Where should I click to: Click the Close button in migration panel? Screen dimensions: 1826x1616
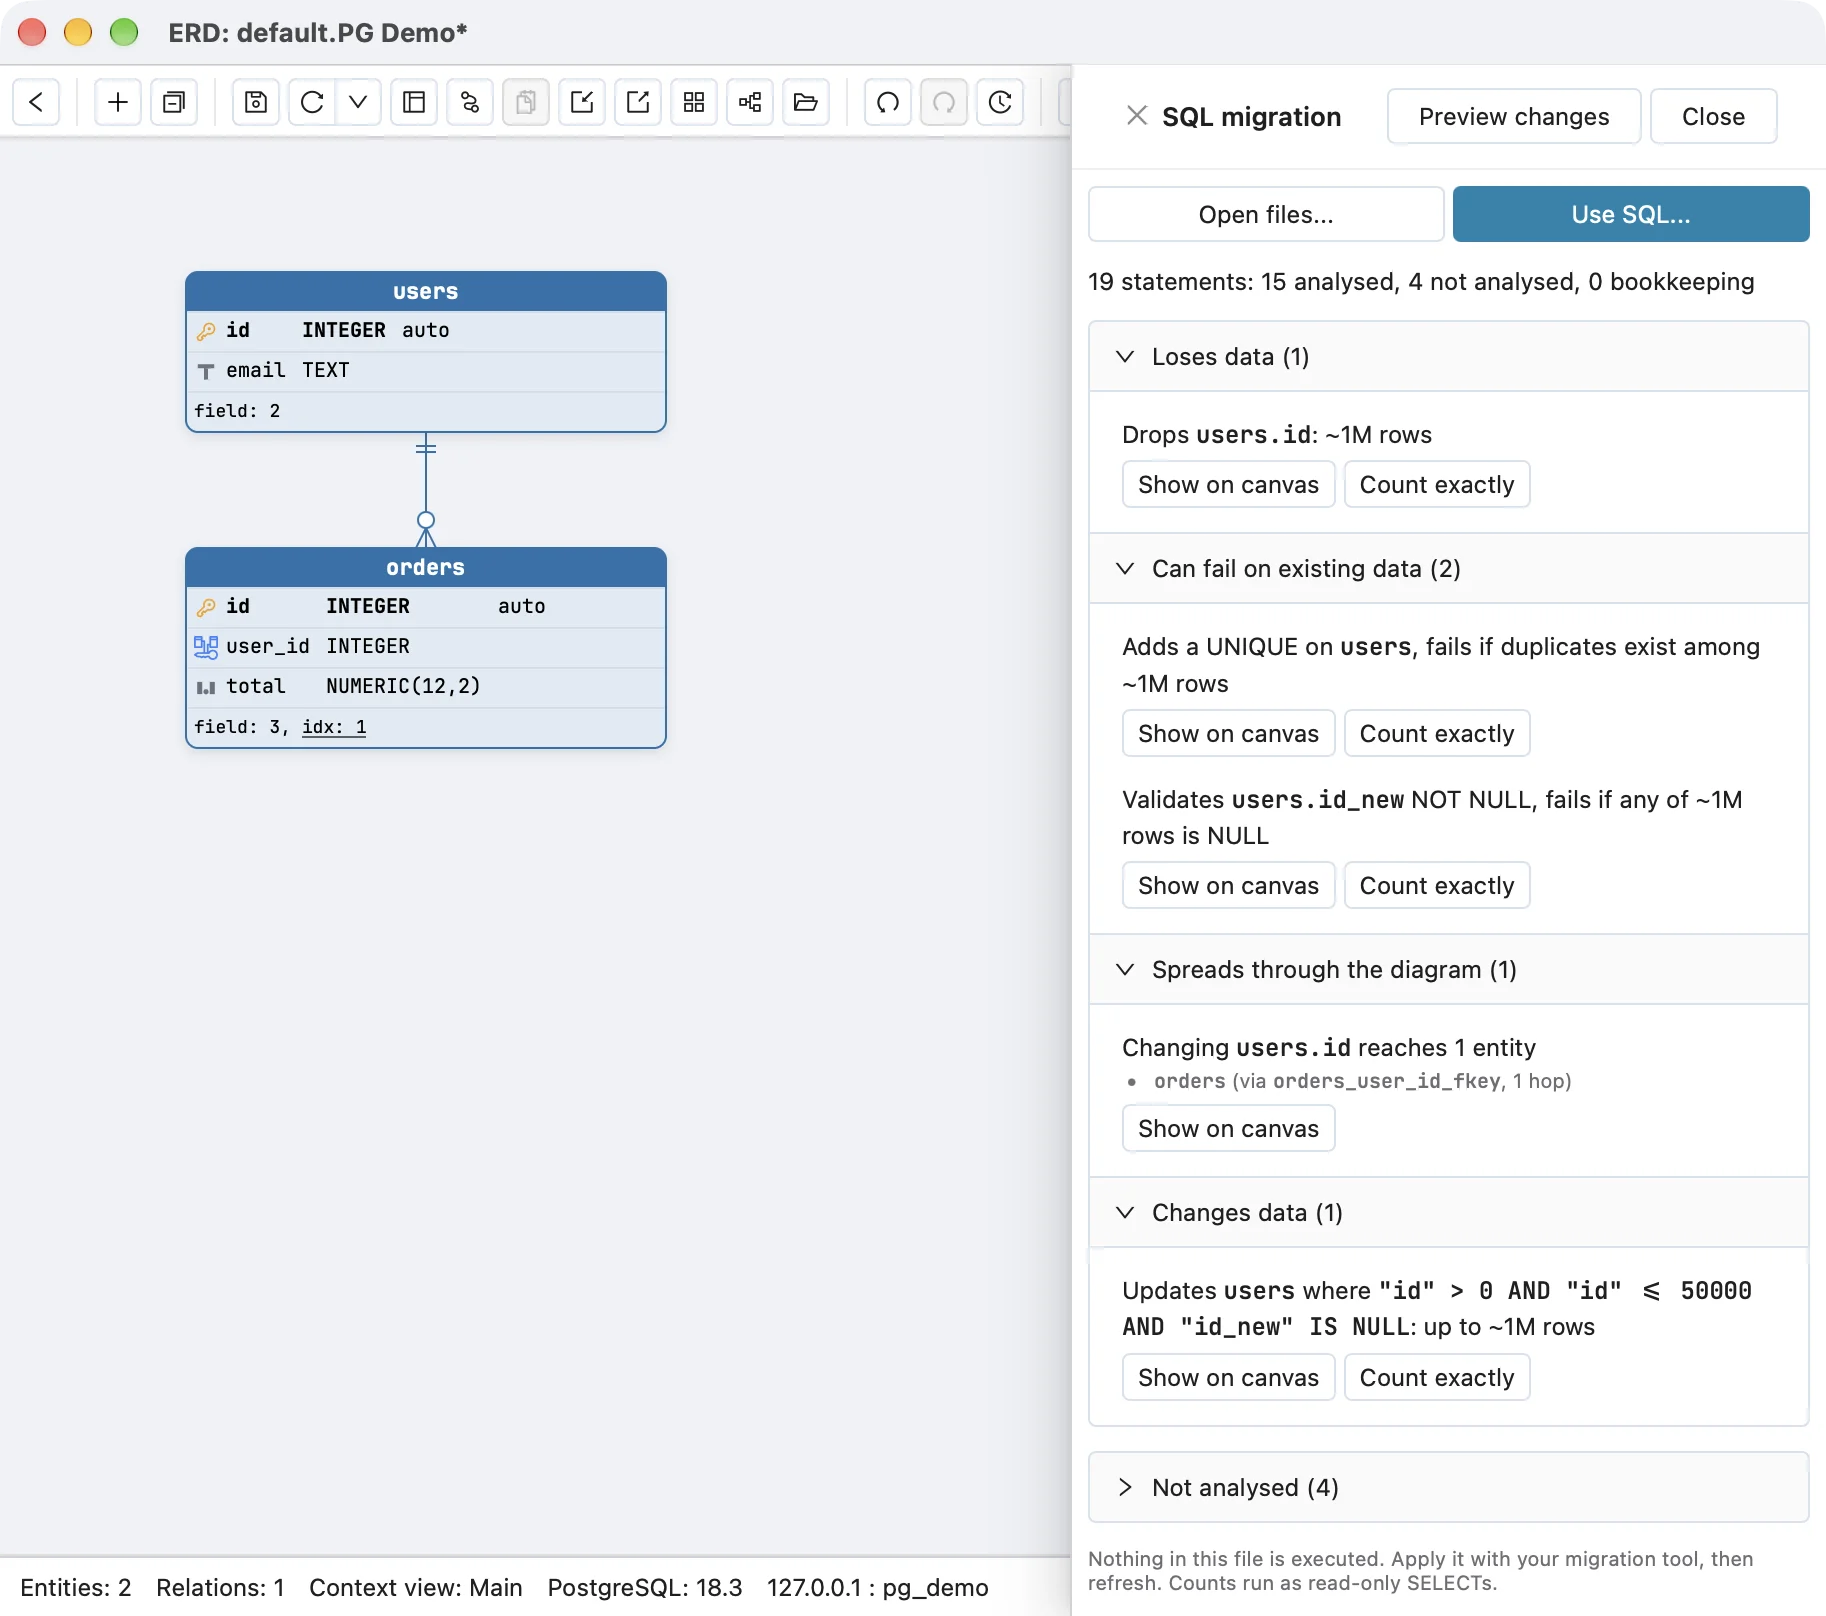tap(1713, 116)
